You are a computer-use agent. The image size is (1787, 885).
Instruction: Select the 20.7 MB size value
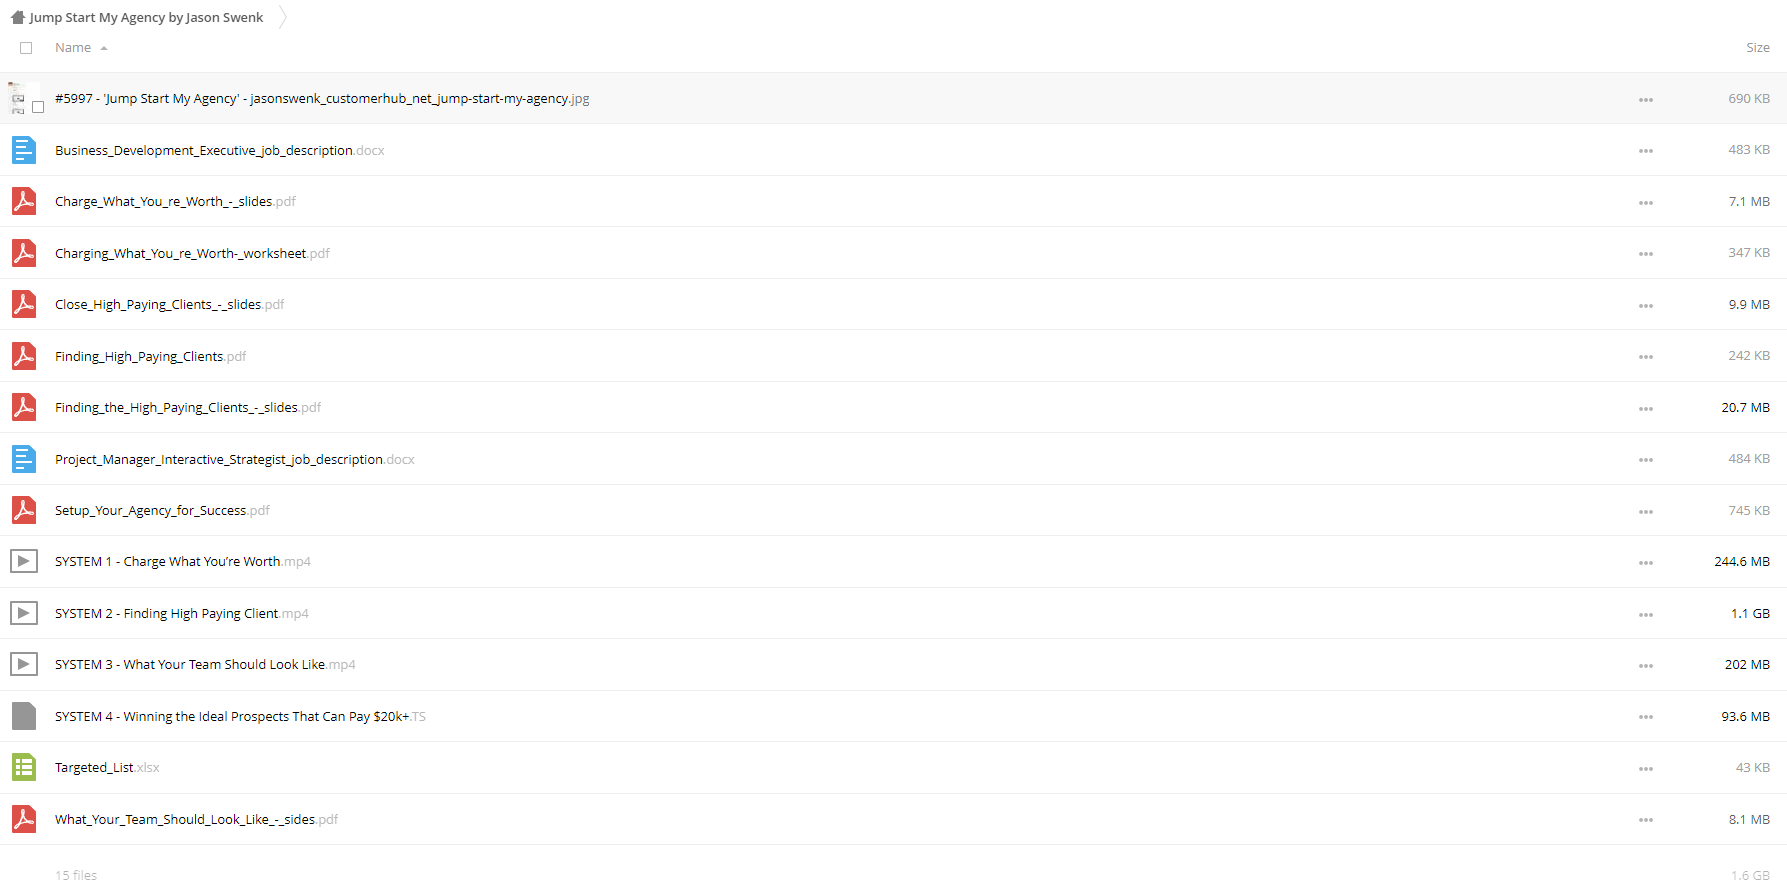(1745, 408)
